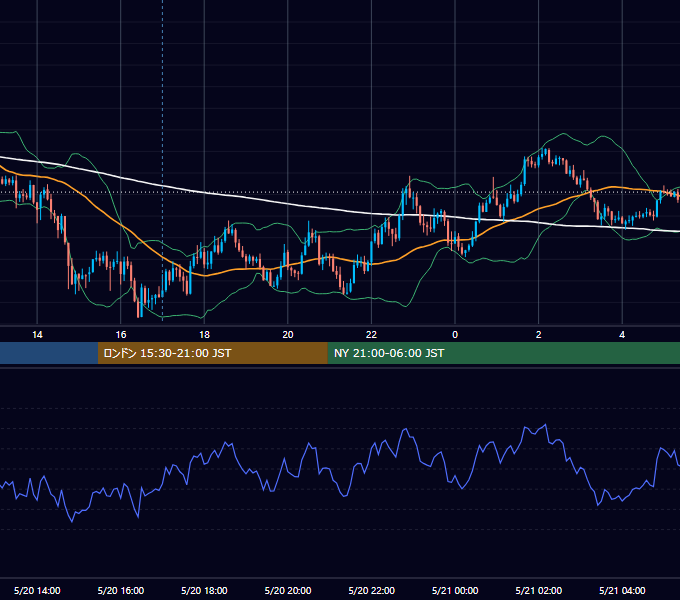680x600 pixels.
Task: Click the 5/21 02:00 date label
Action: point(539,590)
